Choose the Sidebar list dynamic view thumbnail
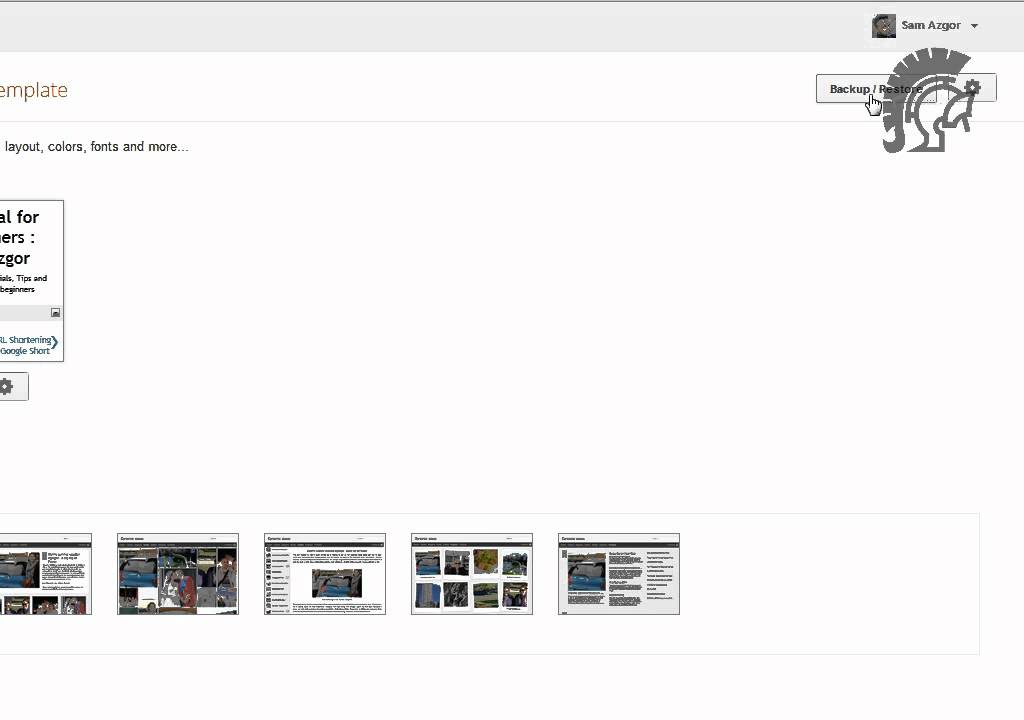 pyautogui.click(x=325, y=574)
